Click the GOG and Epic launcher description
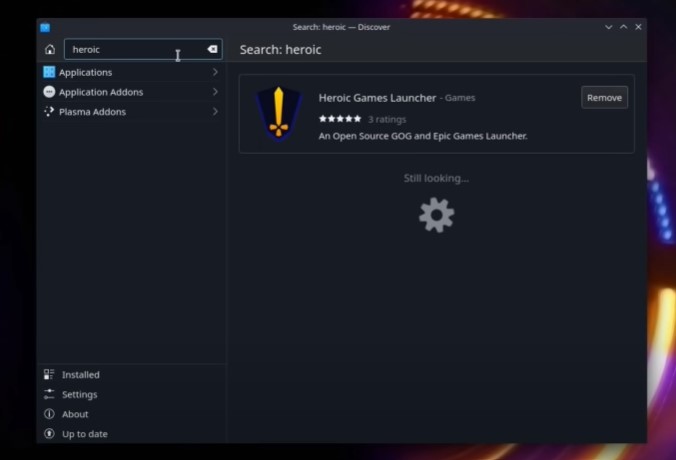The width and height of the screenshot is (676, 460). pyautogui.click(x=422, y=136)
